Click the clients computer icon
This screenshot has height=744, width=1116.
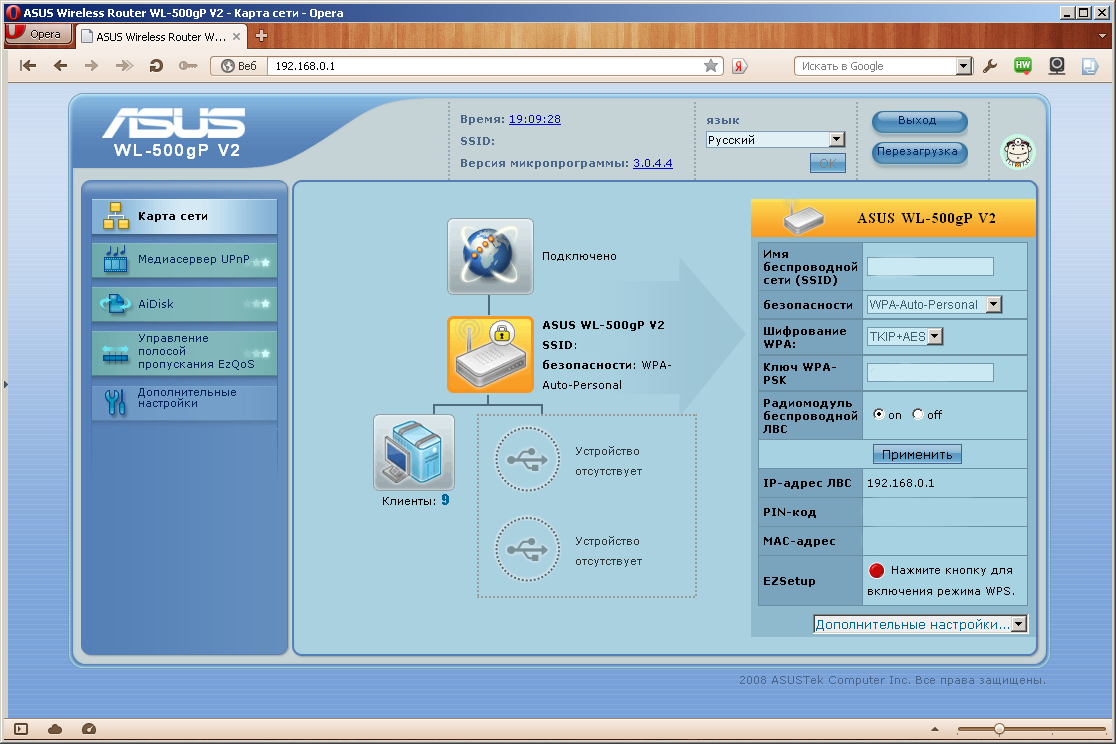point(414,453)
